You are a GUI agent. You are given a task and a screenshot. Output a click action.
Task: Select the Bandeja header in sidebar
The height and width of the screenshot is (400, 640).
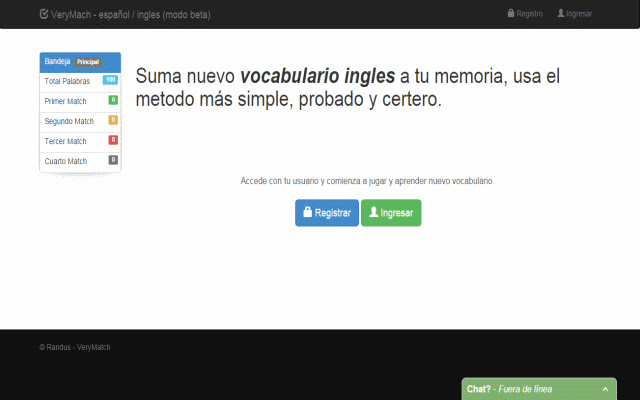pos(80,62)
